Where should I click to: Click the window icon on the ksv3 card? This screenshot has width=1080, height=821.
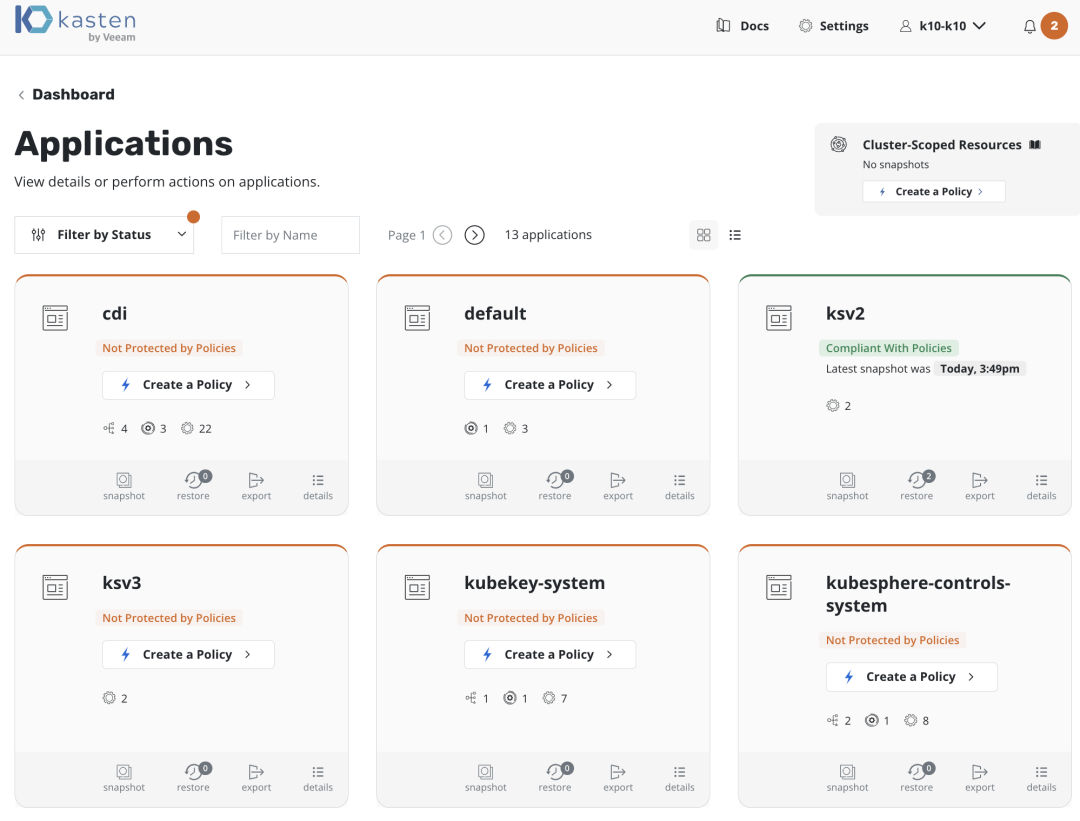coord(55,588)
